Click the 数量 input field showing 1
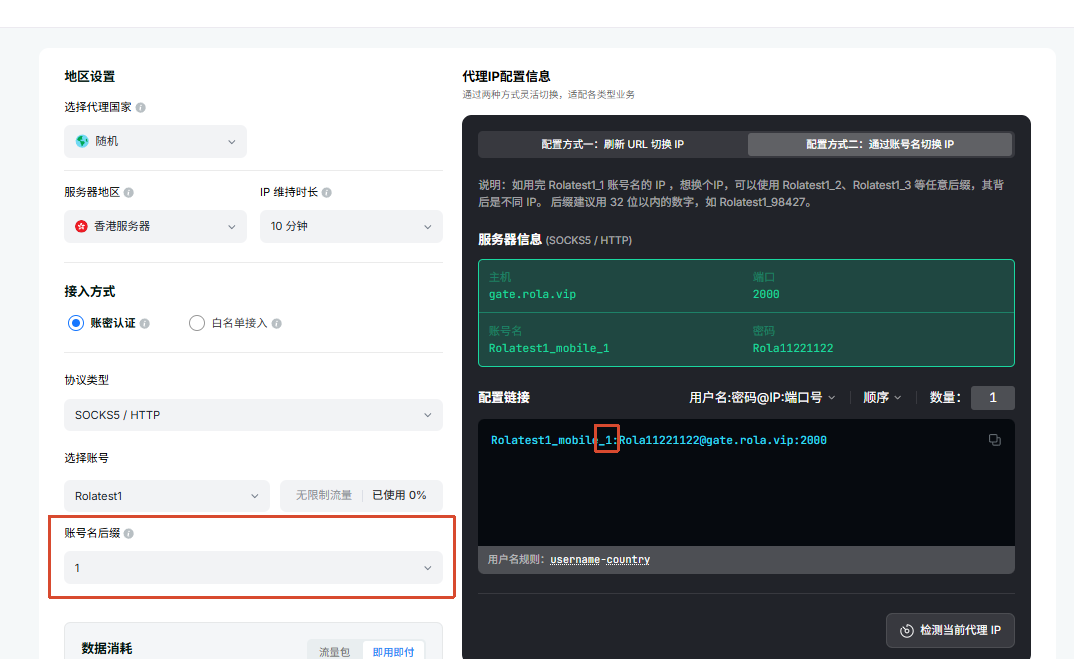The width and height of the screenshot is (1074, 659). (992, 397)
